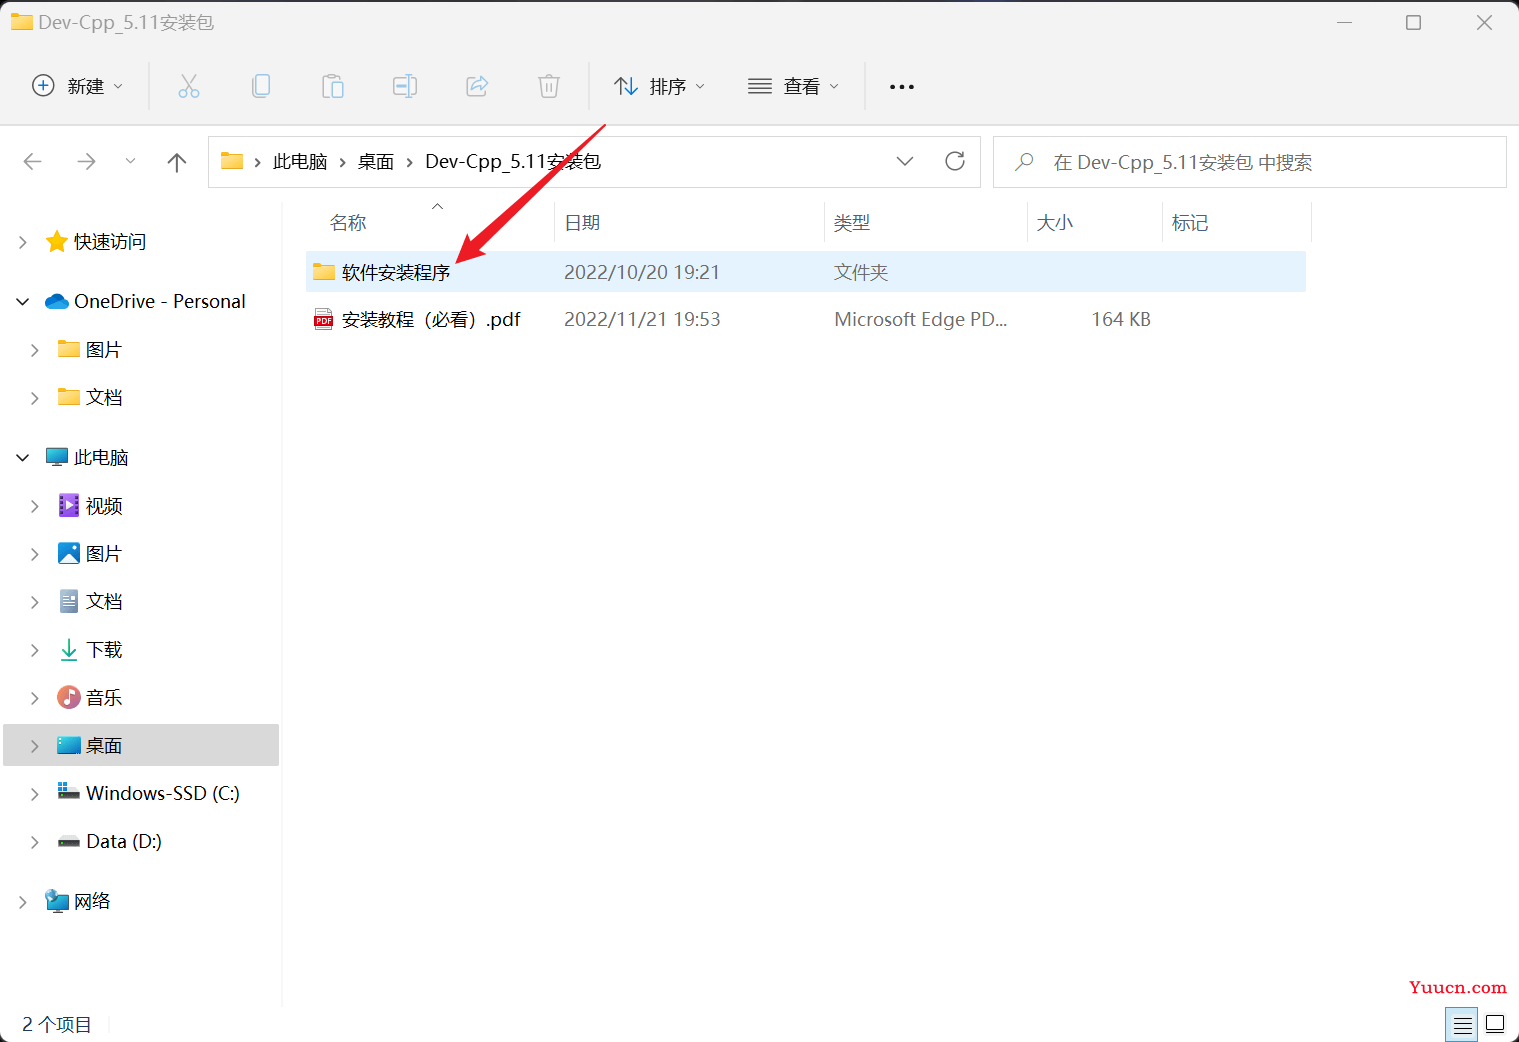Sort by the 大小 column header
This screenshot has height=1042, width=1519.
pos(1055,223)
